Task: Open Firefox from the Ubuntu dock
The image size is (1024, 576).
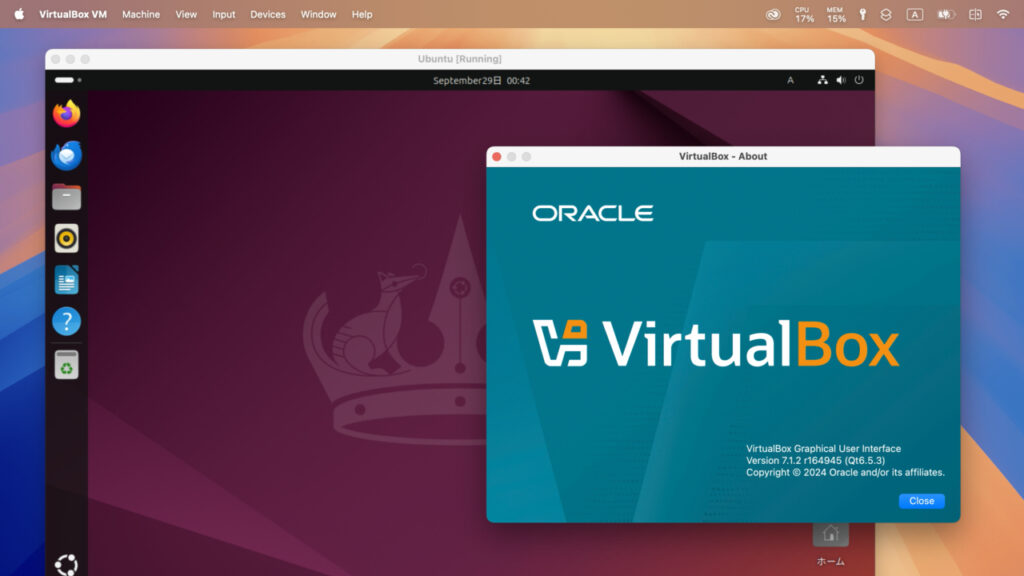Action: [x=66, y=114]
